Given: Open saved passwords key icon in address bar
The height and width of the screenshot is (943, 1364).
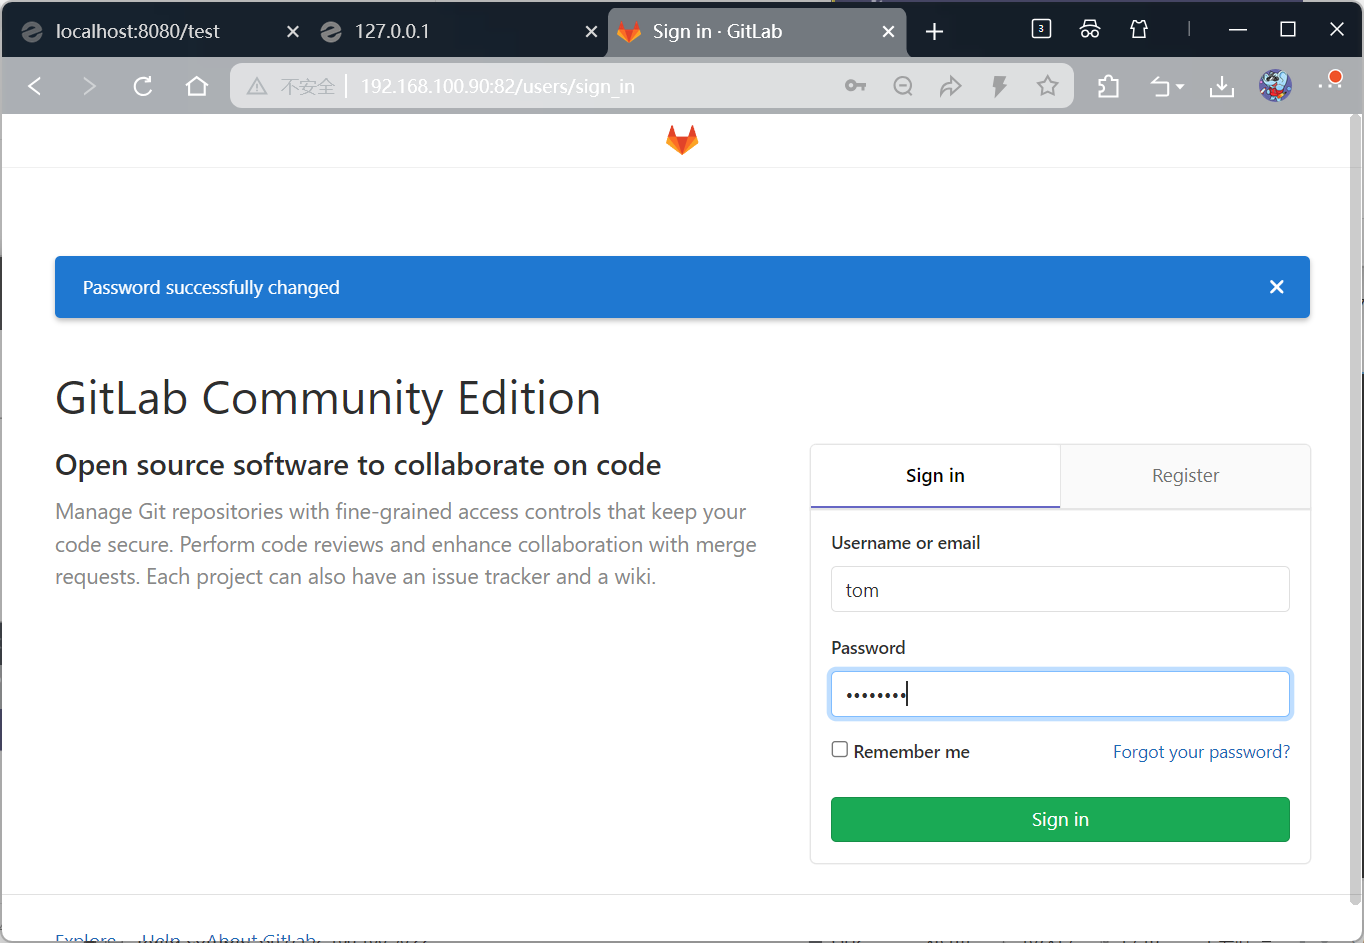Looking at the screenshot, I should point(855,86).
